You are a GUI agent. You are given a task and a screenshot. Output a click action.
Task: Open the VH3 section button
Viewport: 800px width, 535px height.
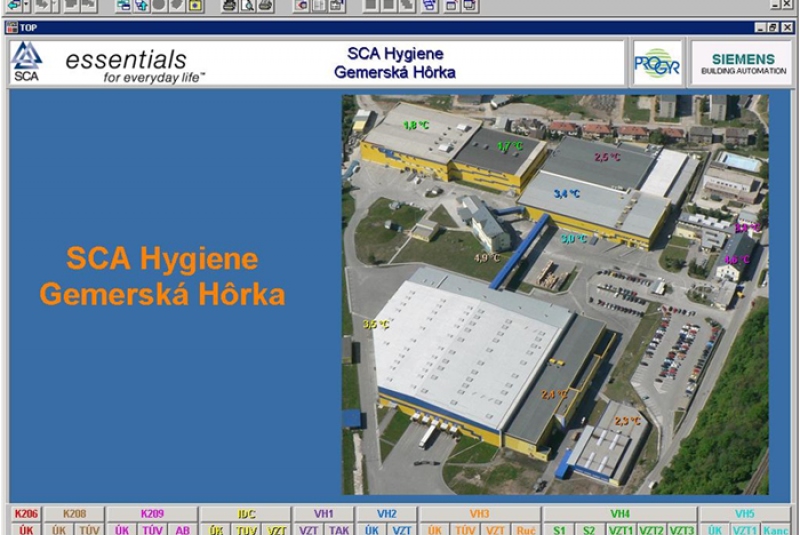pyautogui.click(x=480, y=514)
